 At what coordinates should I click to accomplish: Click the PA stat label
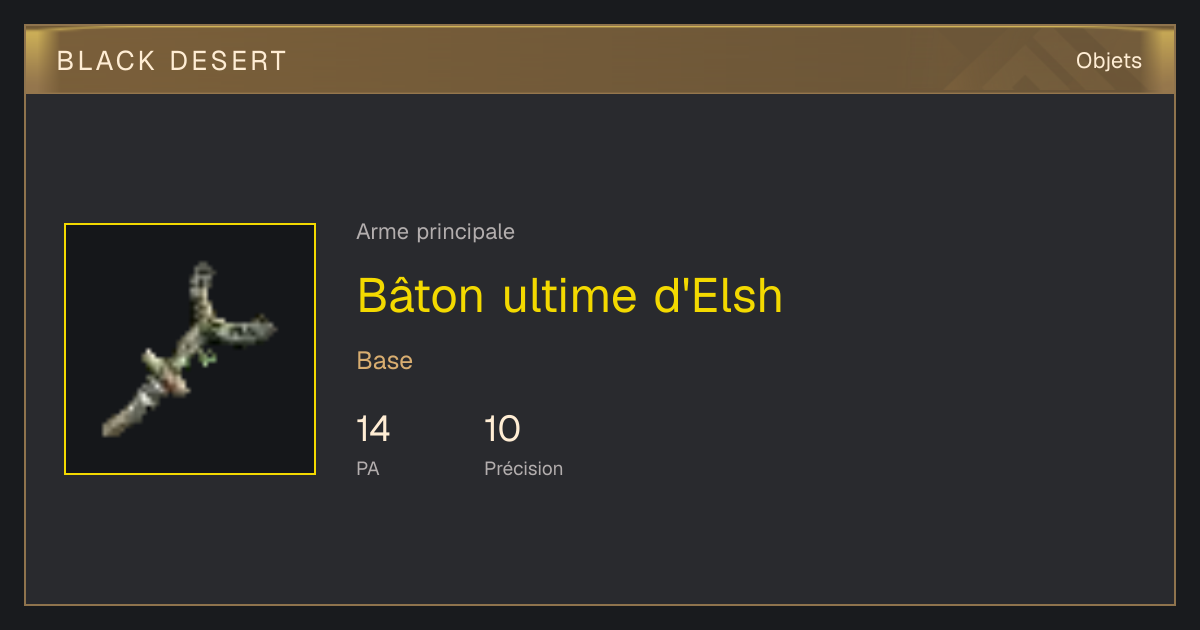click(x=368, y=468)
